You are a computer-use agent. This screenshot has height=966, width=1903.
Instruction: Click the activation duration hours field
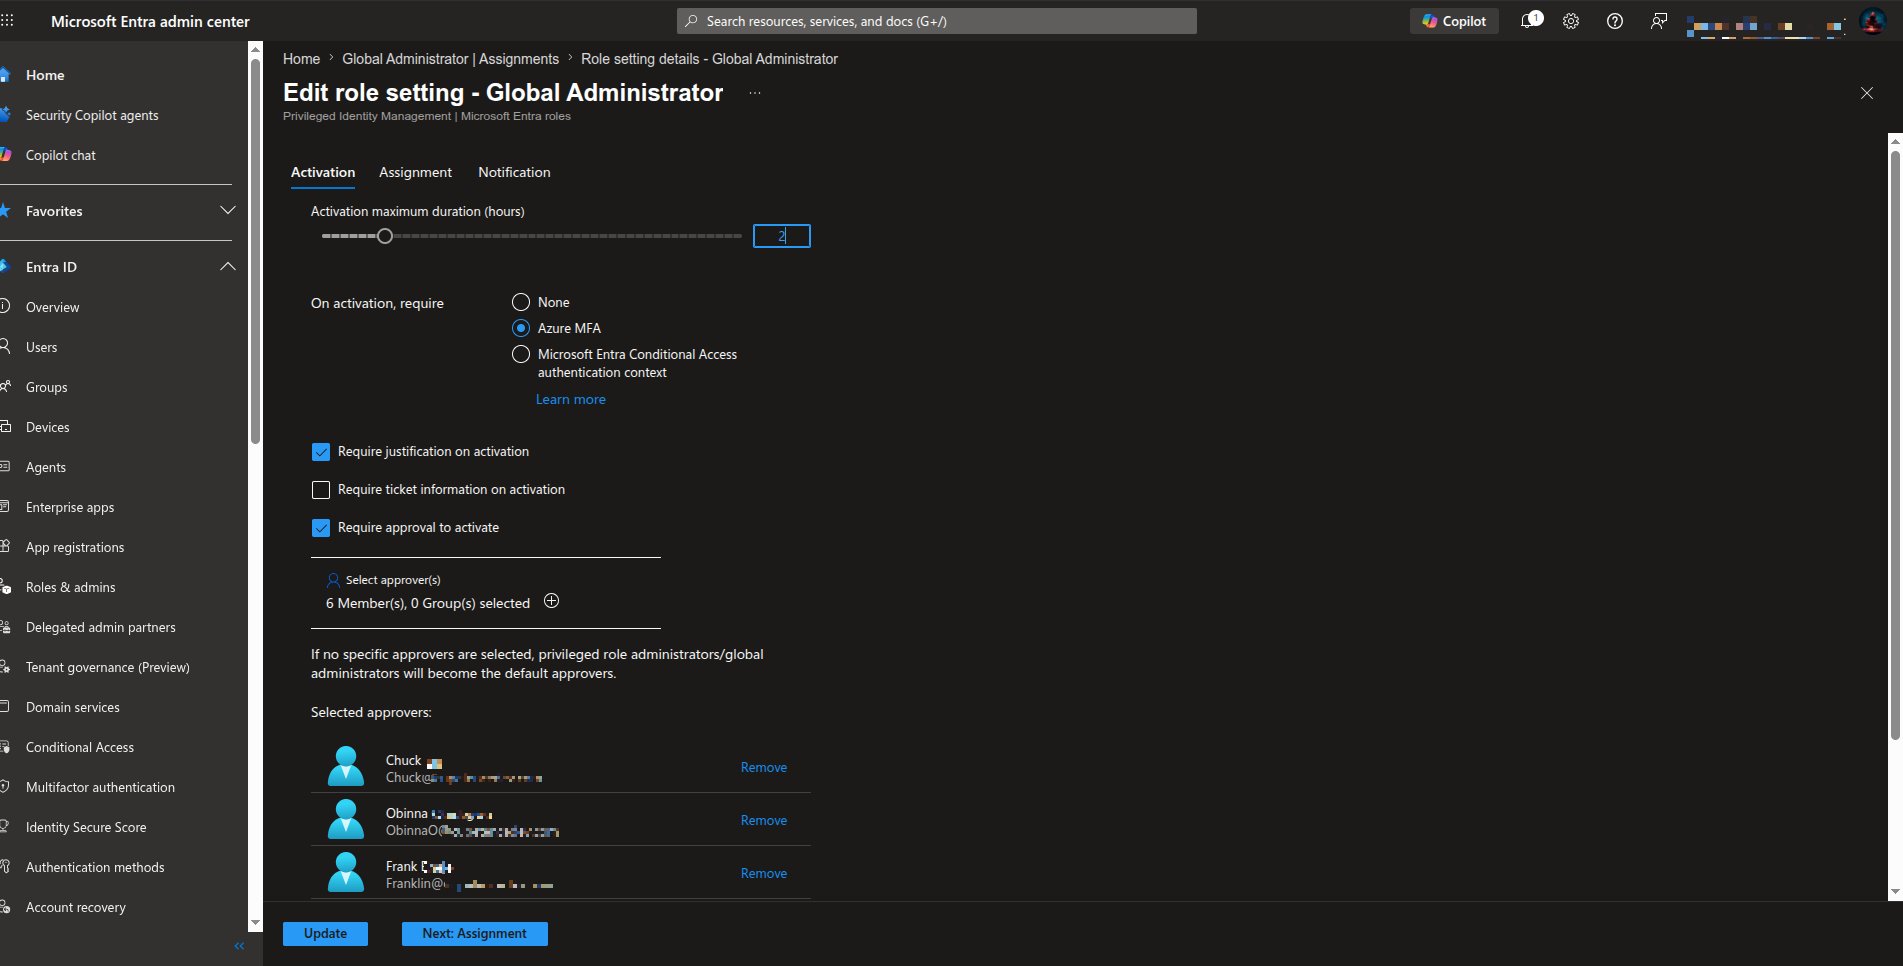(781, 236)
